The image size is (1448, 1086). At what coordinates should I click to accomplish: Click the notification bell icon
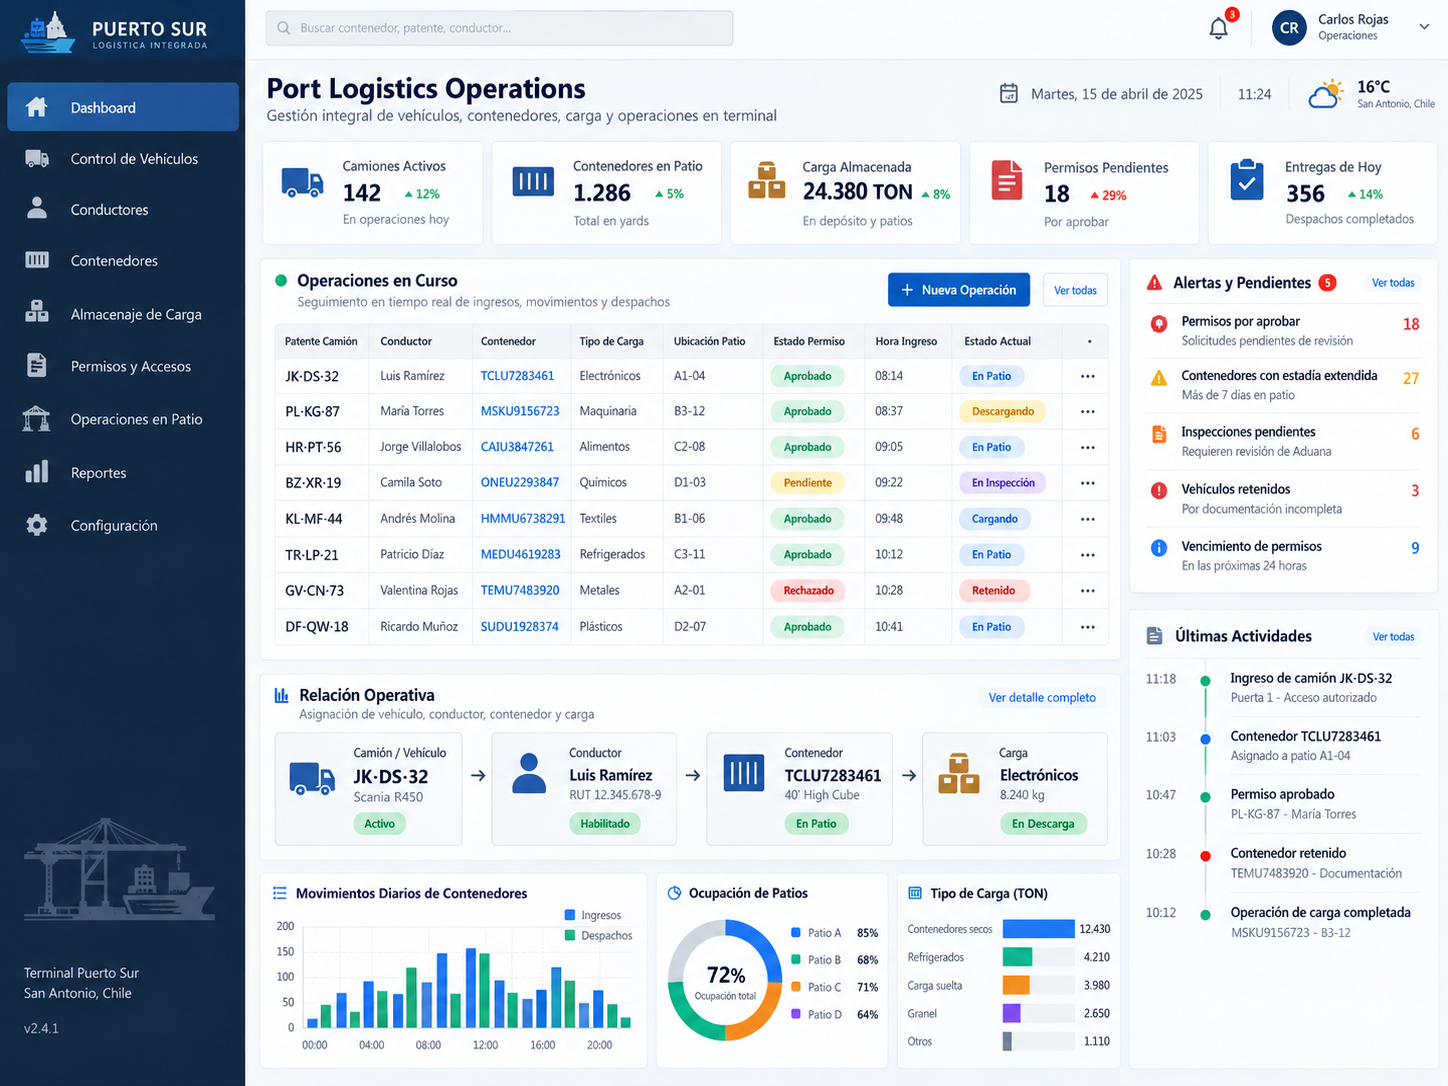click(1218, 28)
